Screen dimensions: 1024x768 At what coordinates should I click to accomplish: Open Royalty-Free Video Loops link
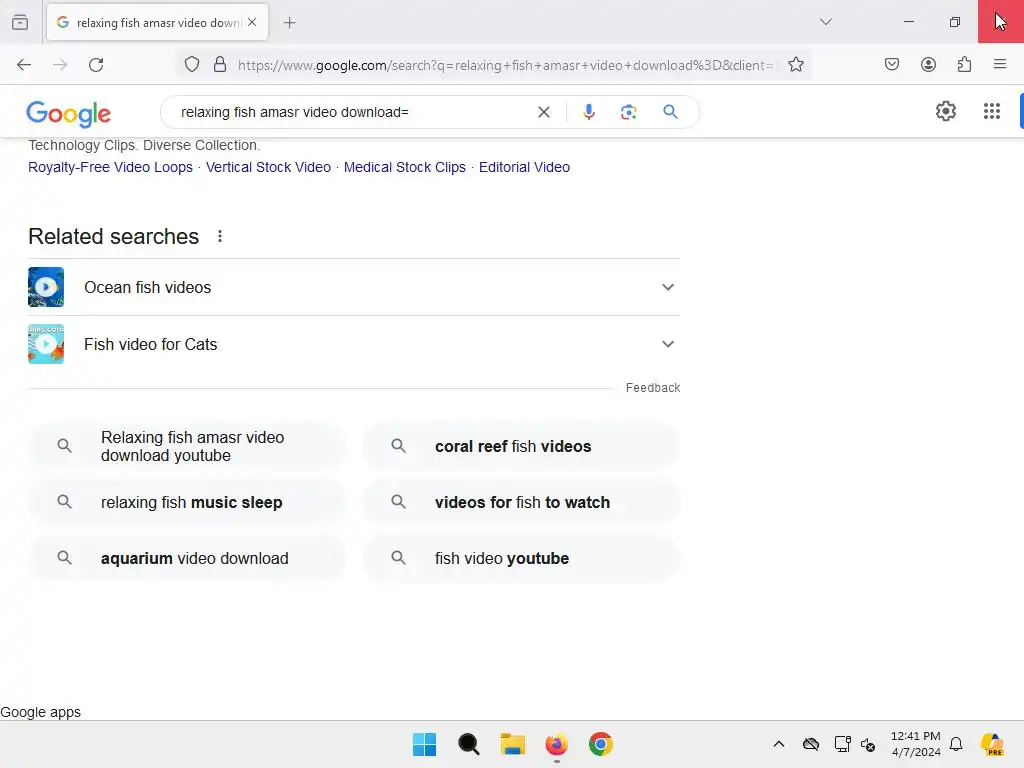(x=110, y=167)
